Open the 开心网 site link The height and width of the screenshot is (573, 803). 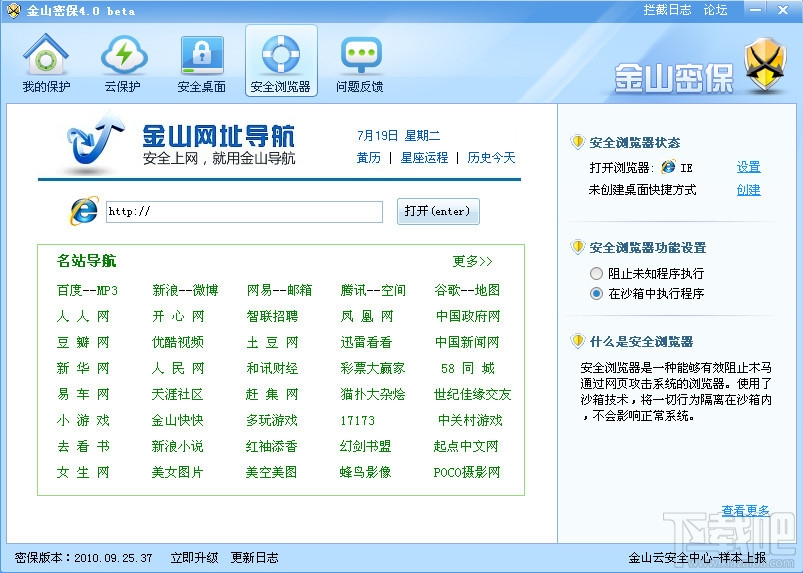pos(178,316)
